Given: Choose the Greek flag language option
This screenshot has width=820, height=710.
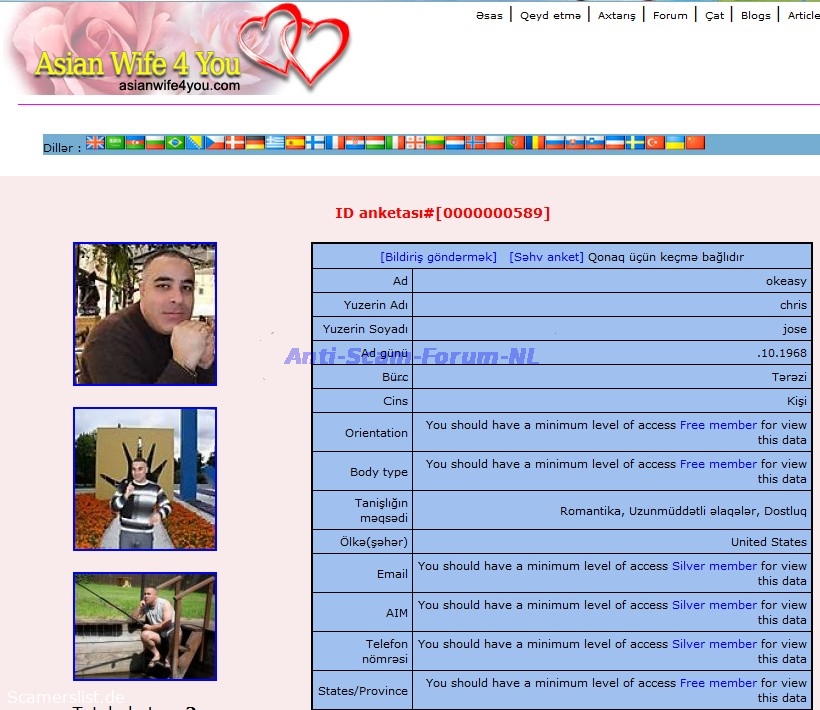Looking at the screenshot, I should pyautogui.click(x=275, y=143).
